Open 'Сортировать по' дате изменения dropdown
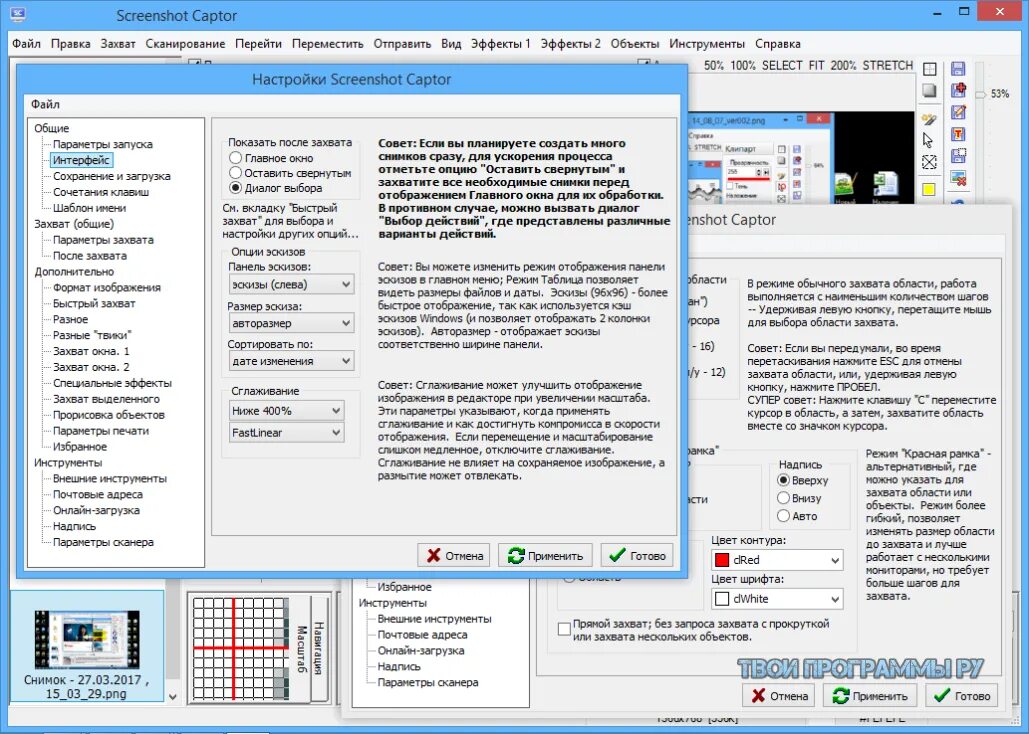 coord(291,361)
